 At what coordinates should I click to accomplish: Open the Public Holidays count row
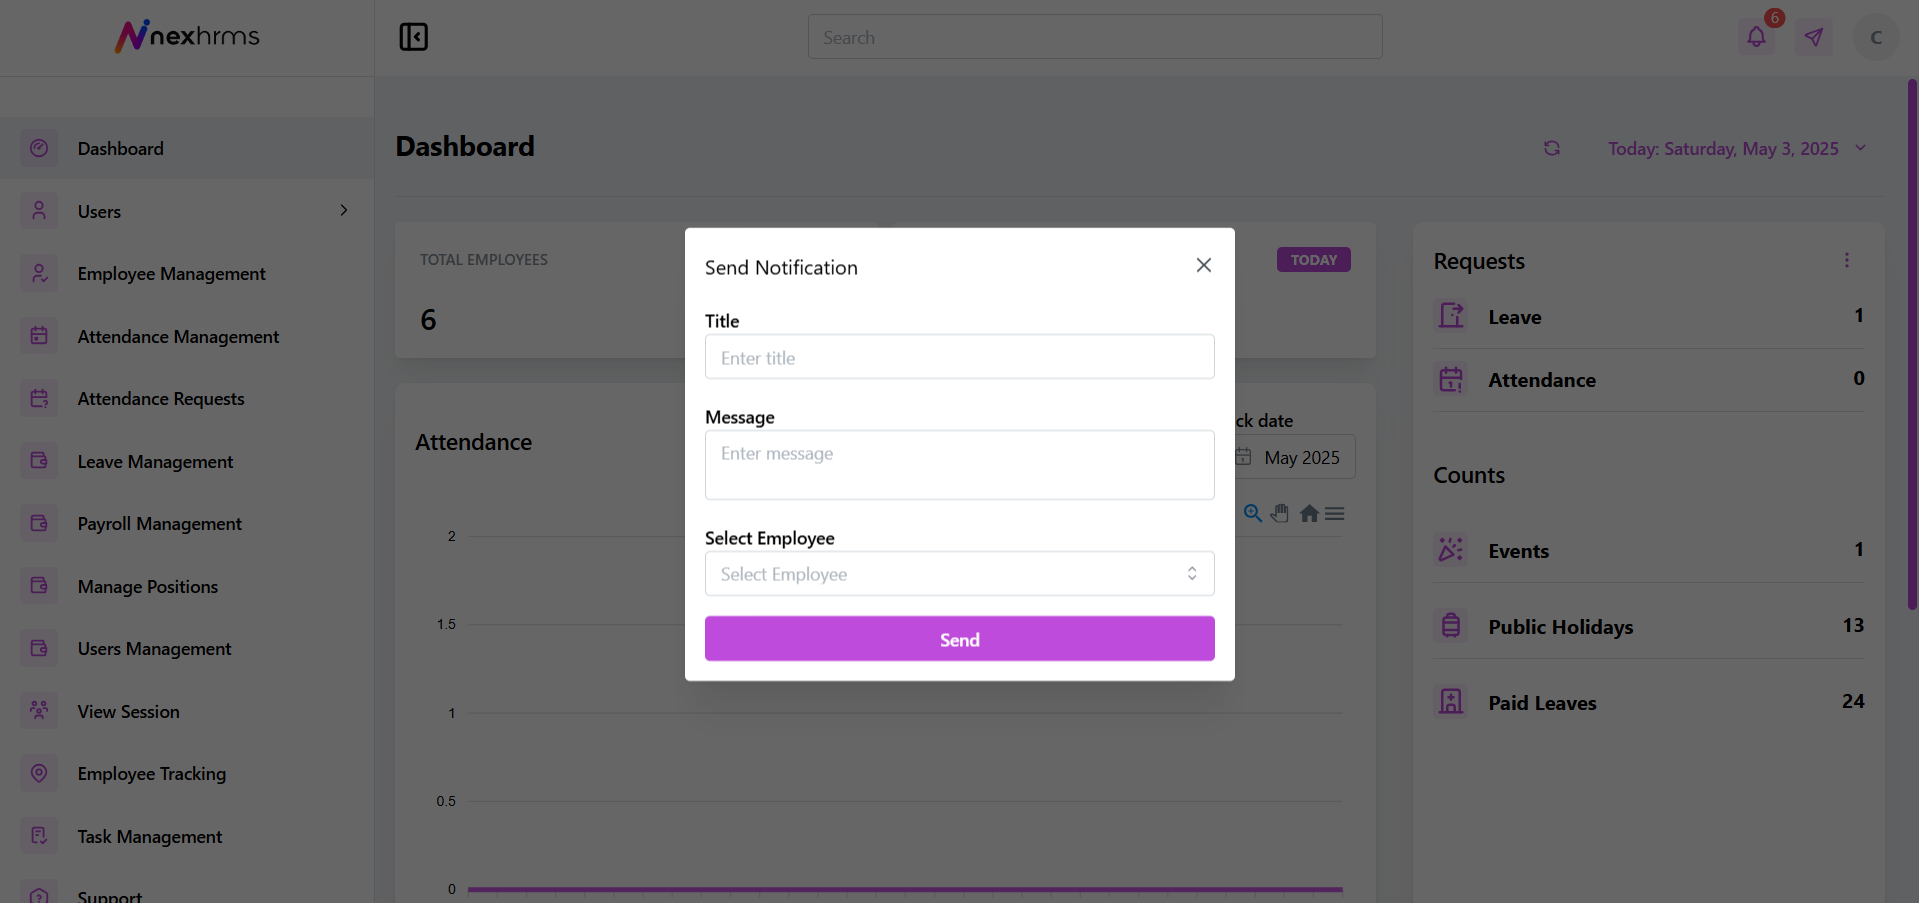(1649, 626)
